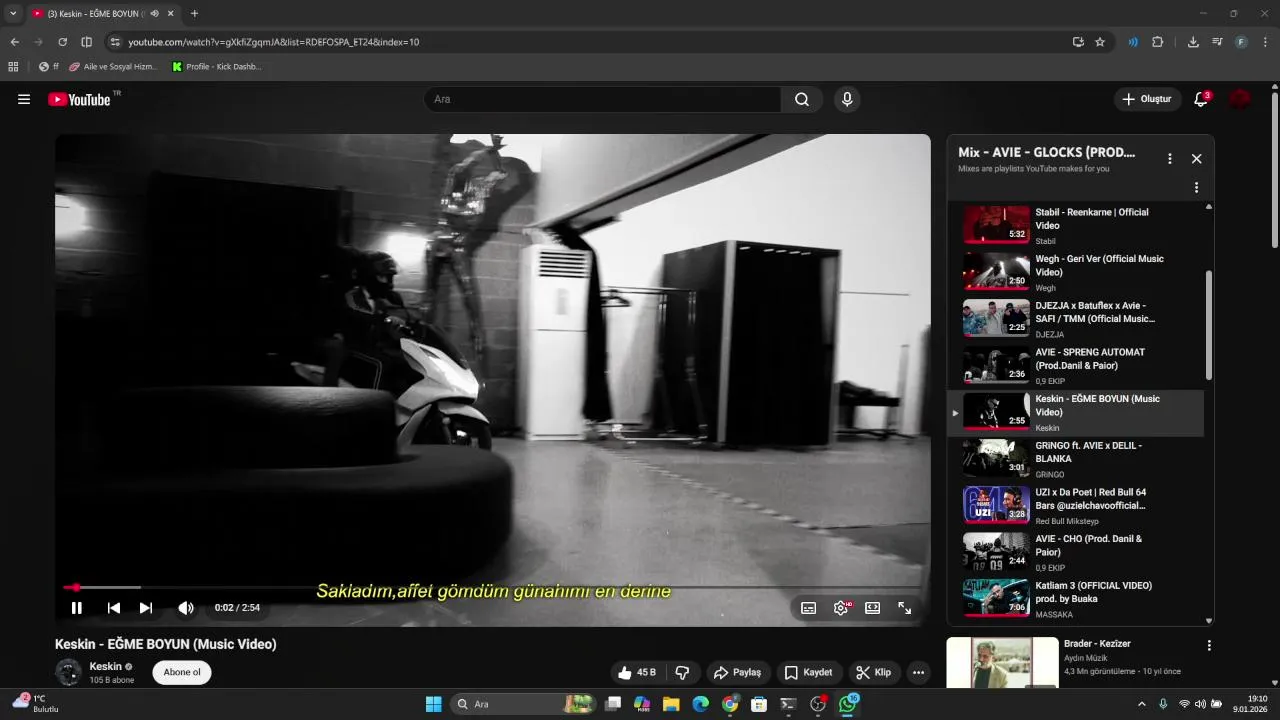Seek on the video progress bar
The height and width of the screenshot is (720, 1280).
point(493,587)
